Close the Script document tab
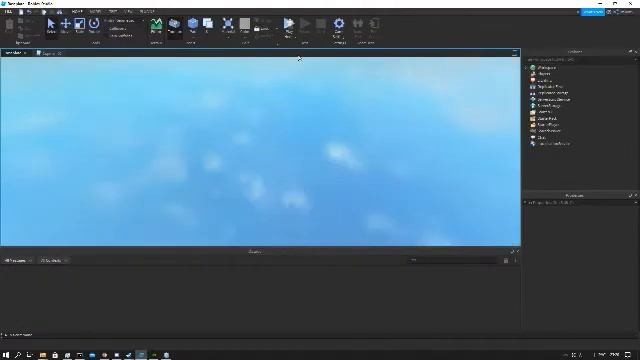Viewport: 640px width, 360px height. [60, 53]
